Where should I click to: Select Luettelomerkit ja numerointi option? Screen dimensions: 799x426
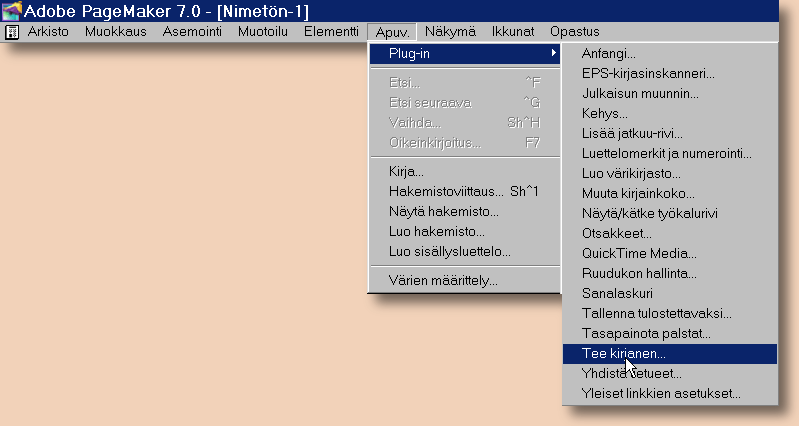click(666, 153)
